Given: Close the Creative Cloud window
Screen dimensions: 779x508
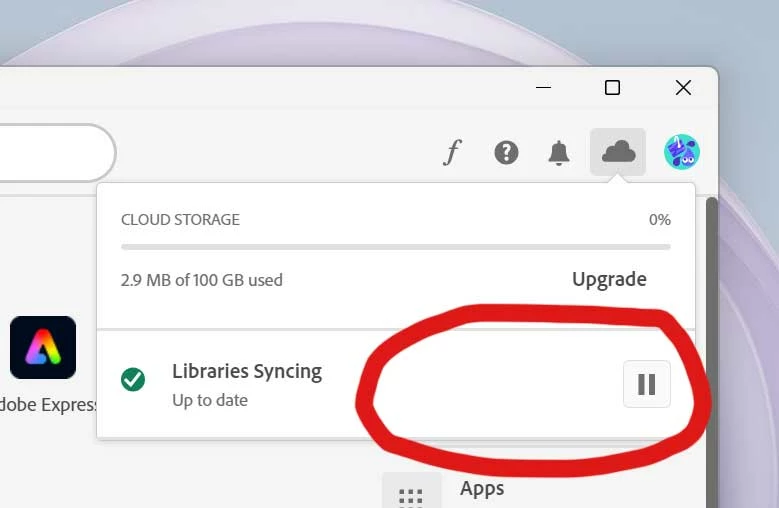Looking at the screenshot, I should click(684, 88).
